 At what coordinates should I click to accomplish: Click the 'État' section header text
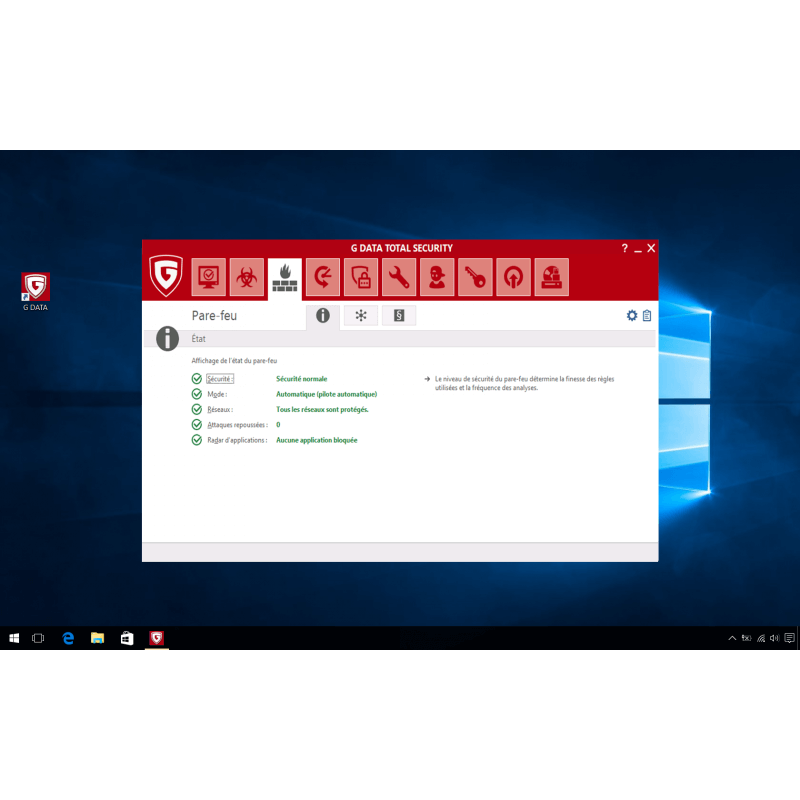198,339
